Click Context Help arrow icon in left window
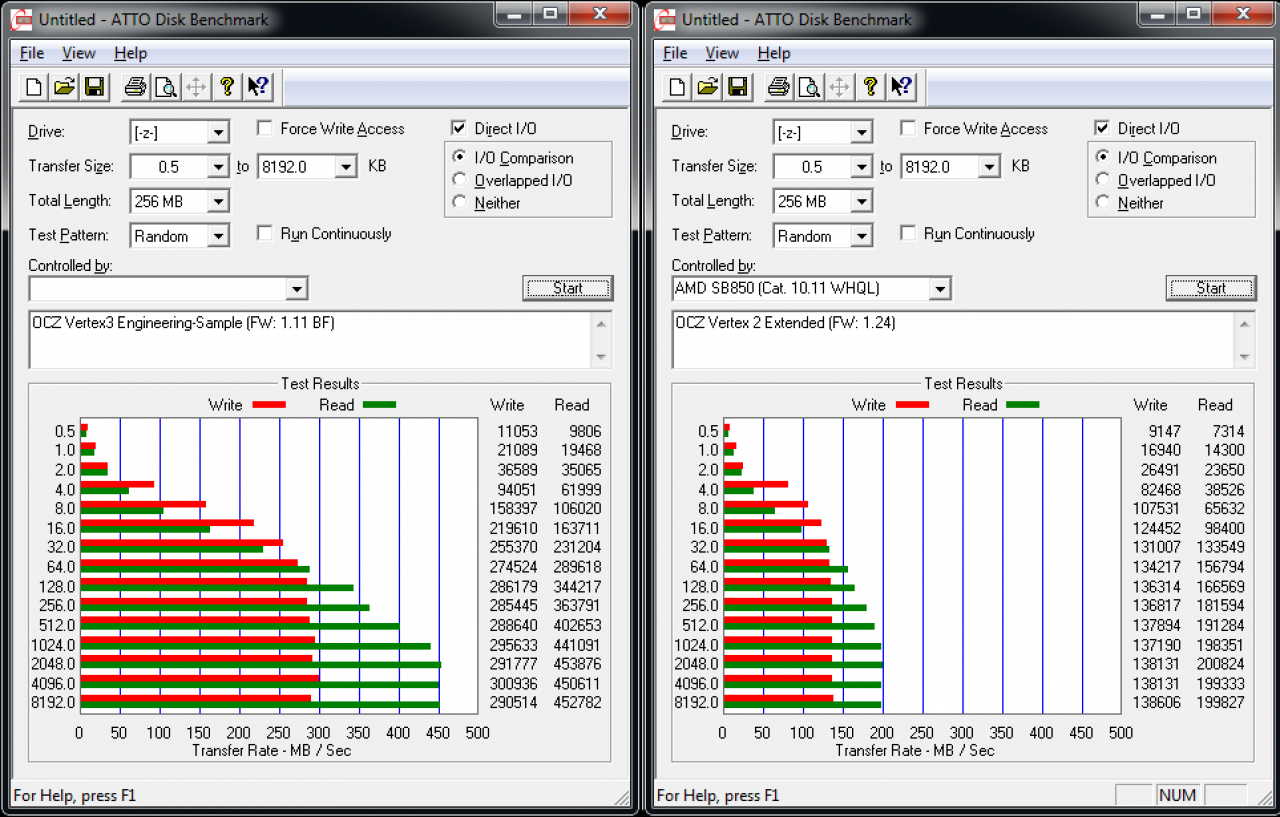 tap(258, 87)
